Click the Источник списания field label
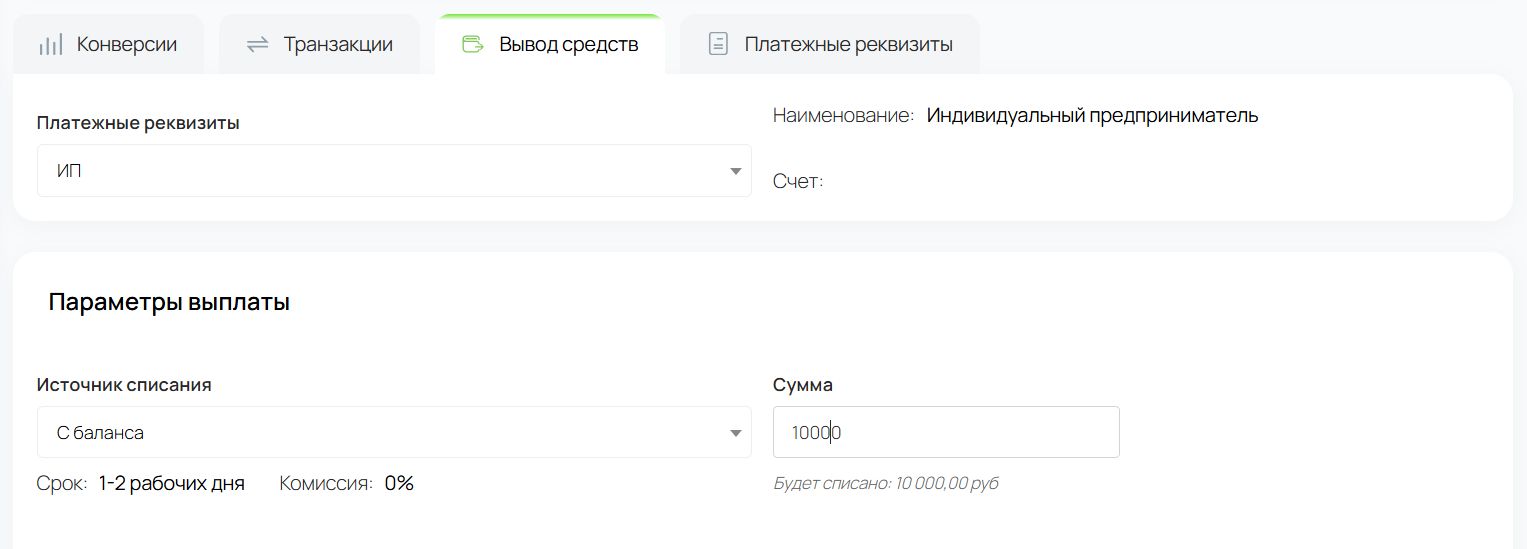Screen dimensions: 1527x549 pyautogui.click(x=124, y=385)
